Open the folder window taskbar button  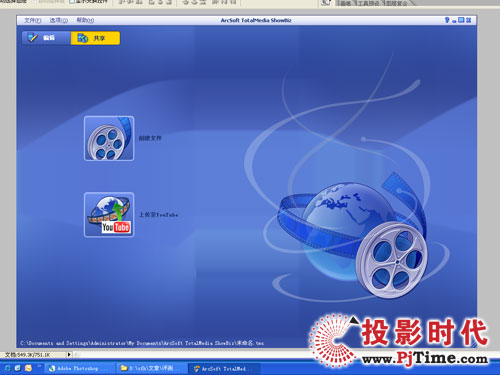tap(151, 368)
